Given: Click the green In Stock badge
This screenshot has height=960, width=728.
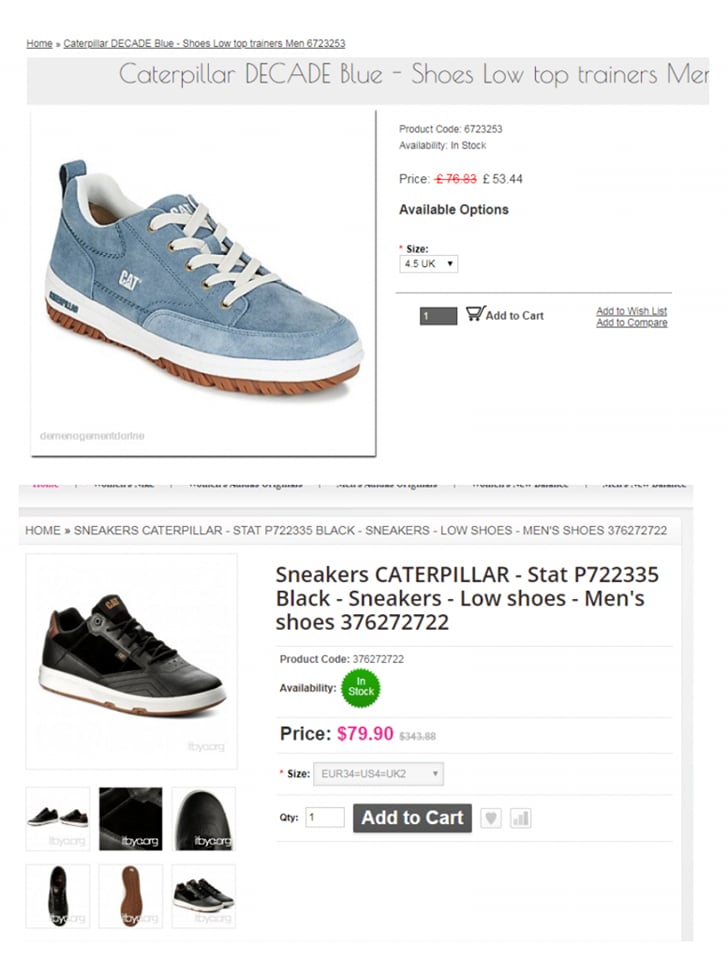Looking at the screenshot, I should 361,688.
